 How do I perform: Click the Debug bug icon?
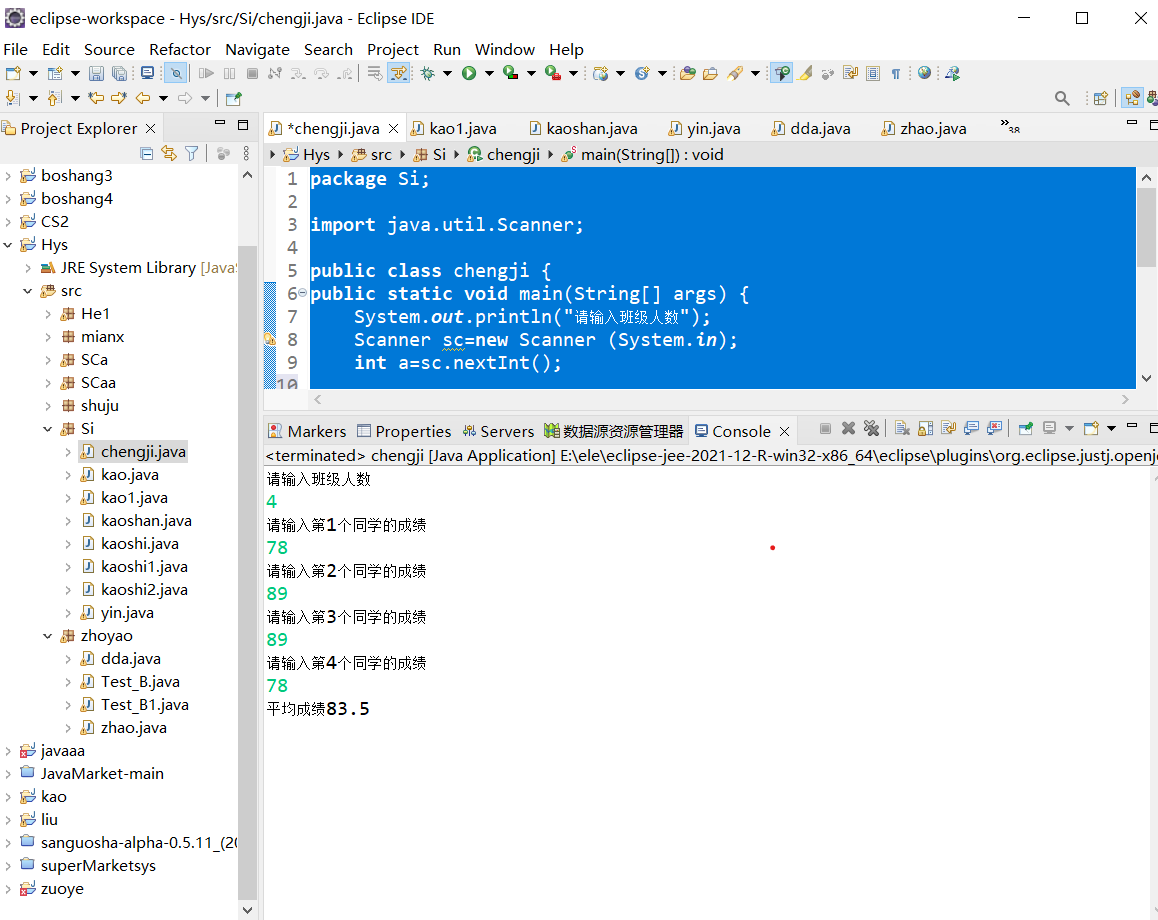click(x=428, y=73)
